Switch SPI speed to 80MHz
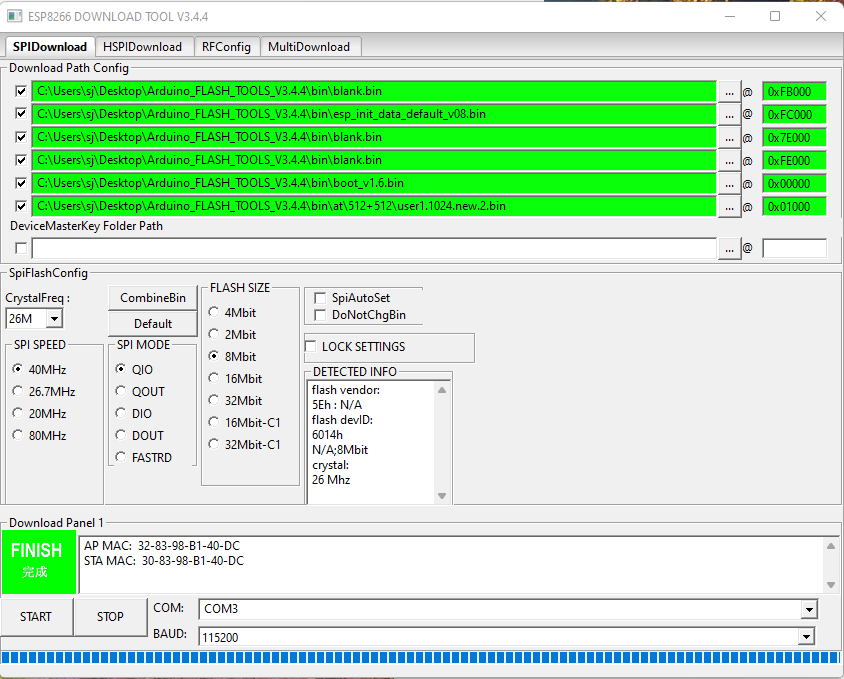 click(17, 435)
